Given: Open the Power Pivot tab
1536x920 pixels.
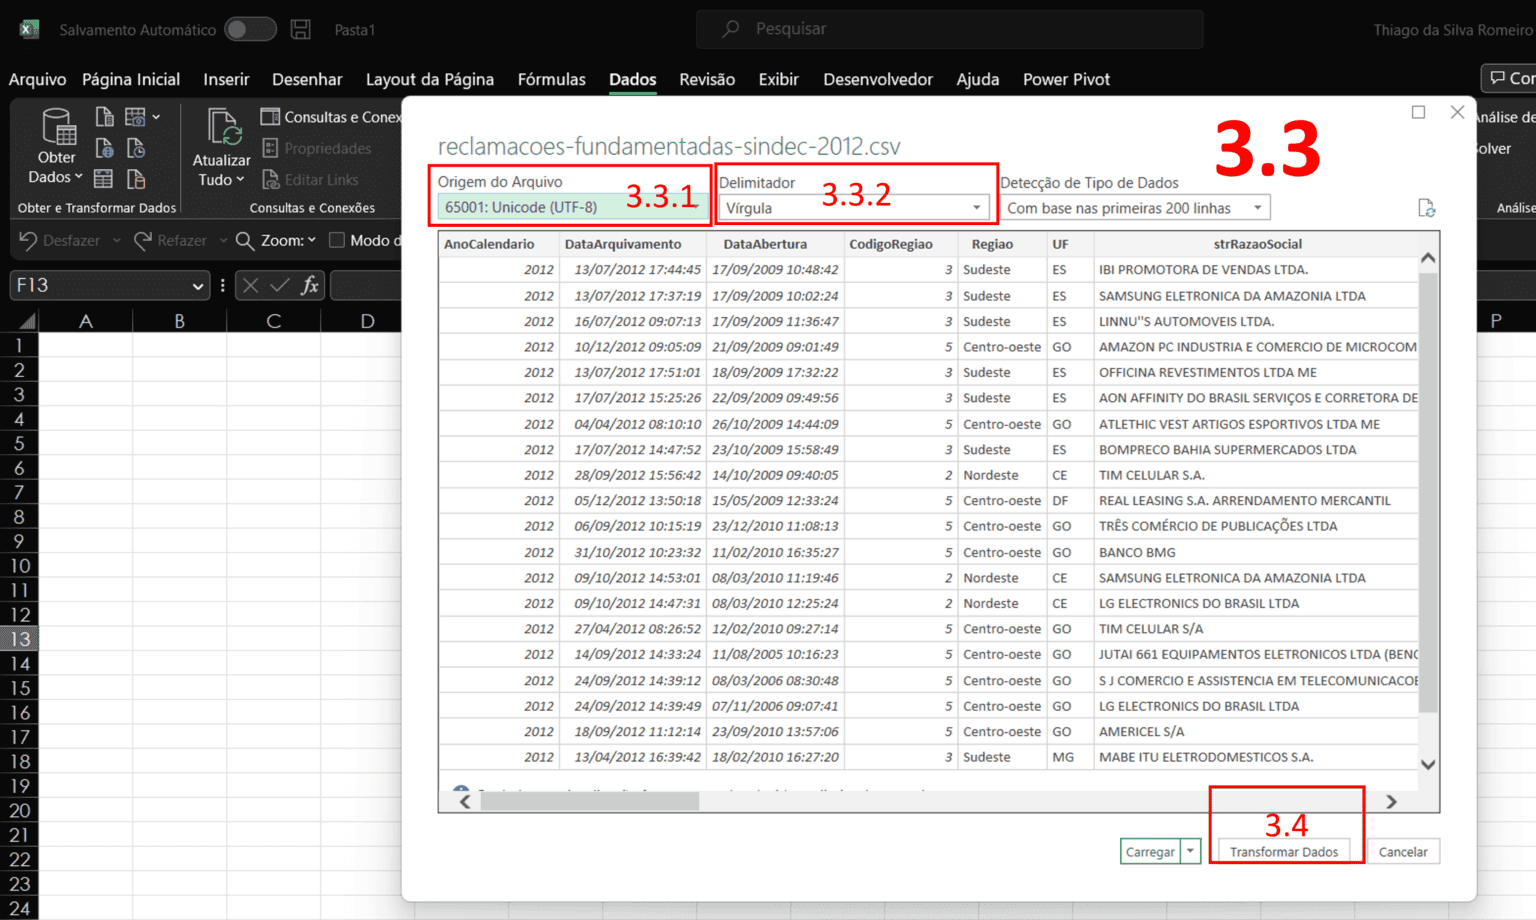Looking at the screenshot, I should click(x=1066, y=79).
